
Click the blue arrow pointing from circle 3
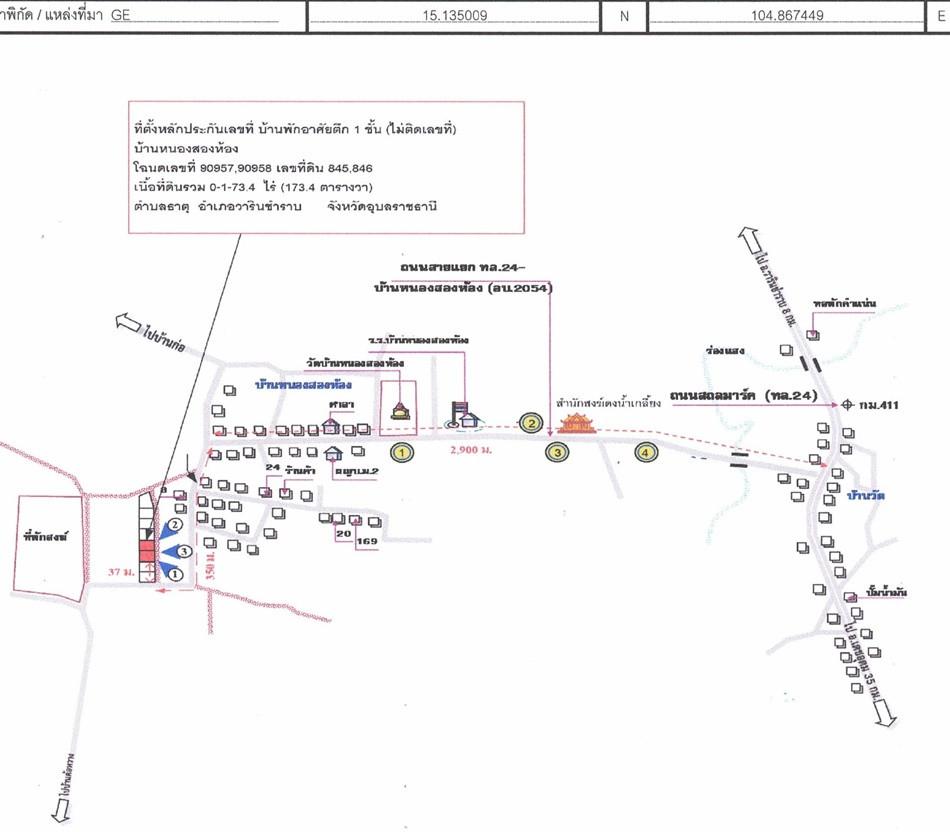(170, 551)
